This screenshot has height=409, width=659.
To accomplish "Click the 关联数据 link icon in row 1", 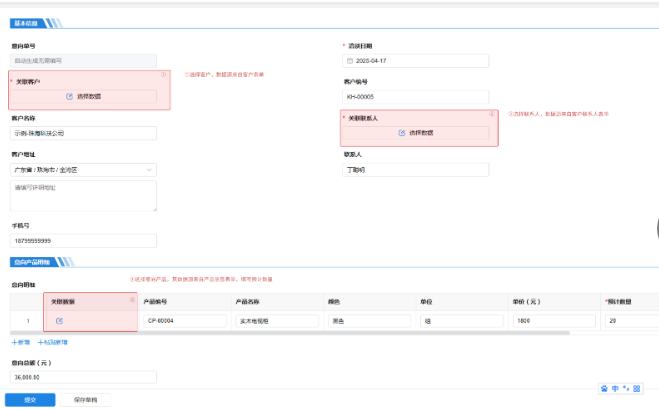I will click(59, 321).
